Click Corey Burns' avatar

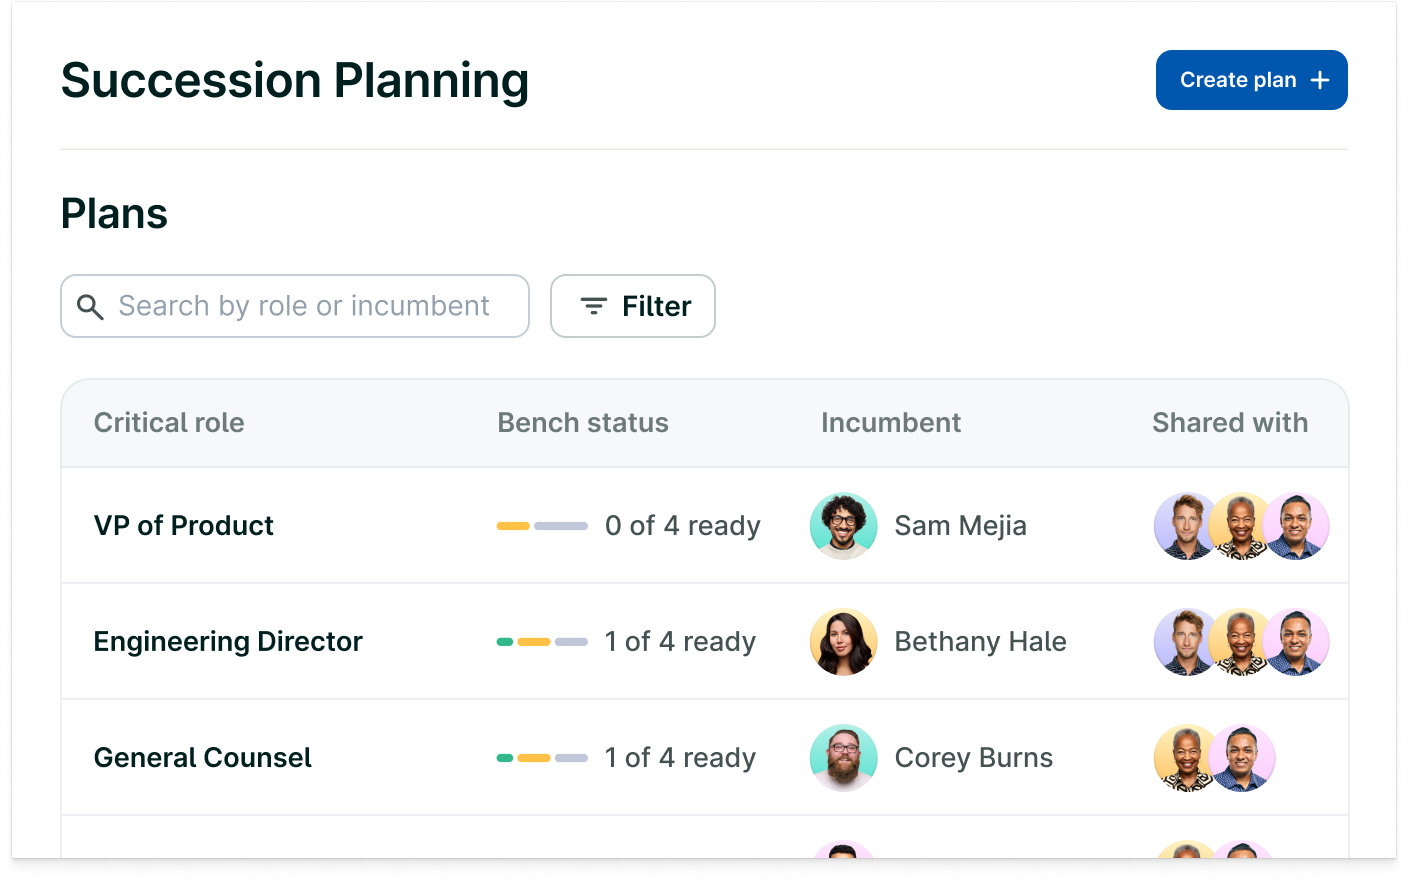(x=843, y=758)
